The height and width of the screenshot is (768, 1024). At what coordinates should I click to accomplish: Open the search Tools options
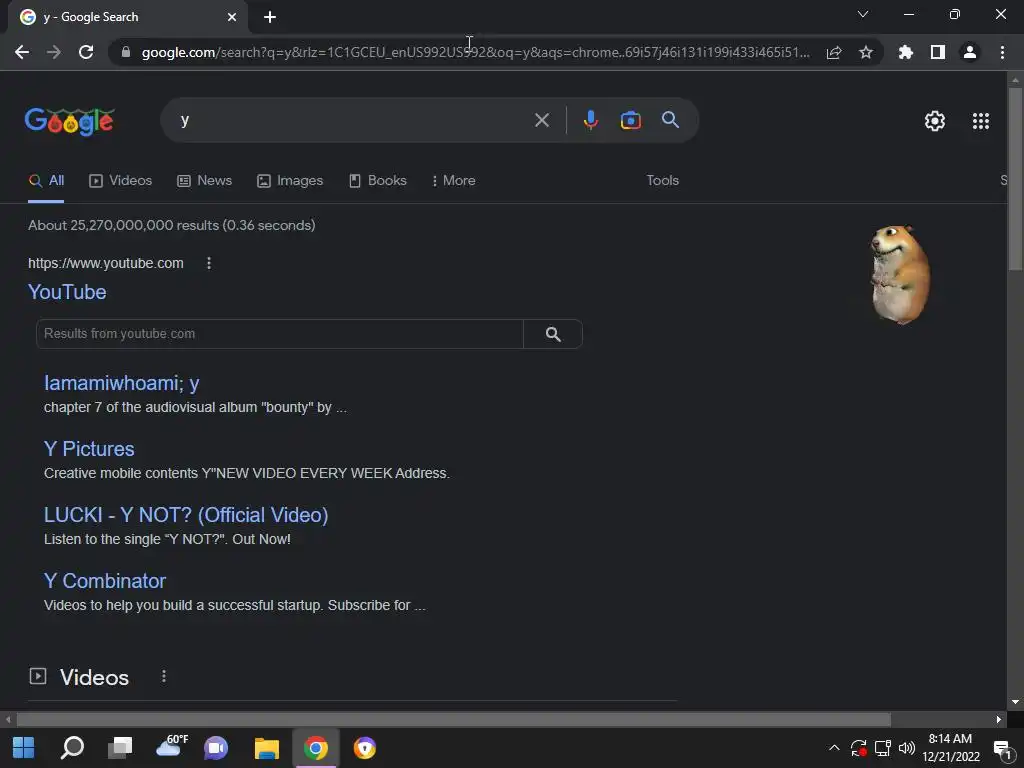click(662, 180)
